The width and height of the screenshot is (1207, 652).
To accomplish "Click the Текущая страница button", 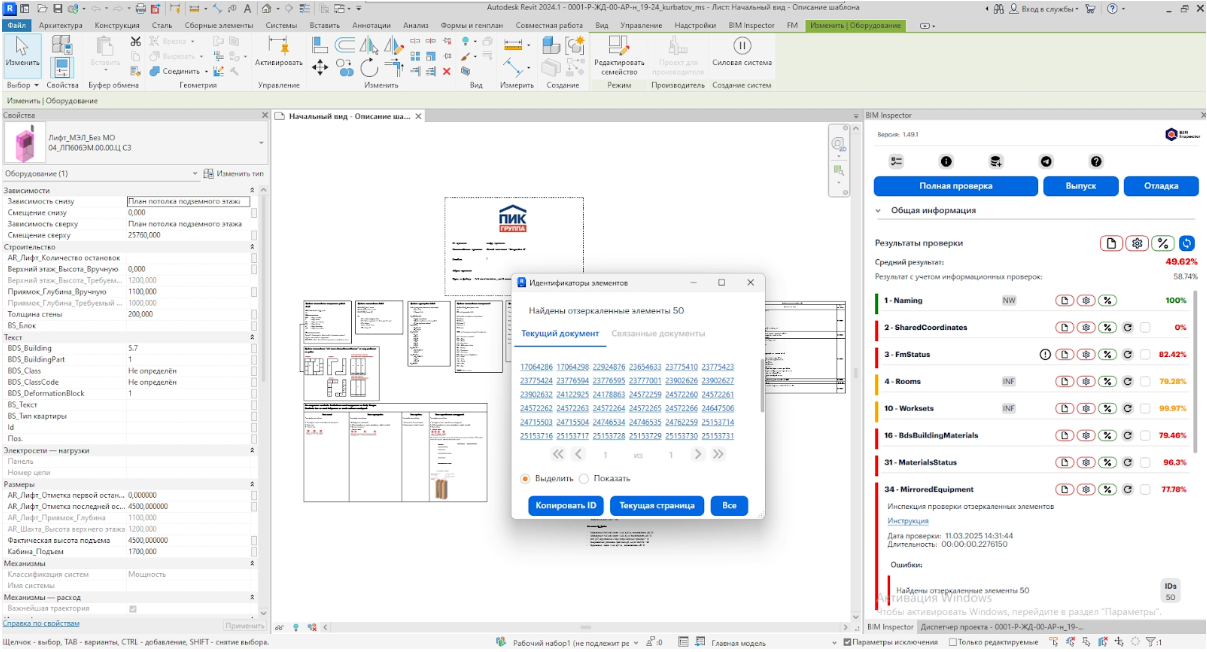I will 657,506.
